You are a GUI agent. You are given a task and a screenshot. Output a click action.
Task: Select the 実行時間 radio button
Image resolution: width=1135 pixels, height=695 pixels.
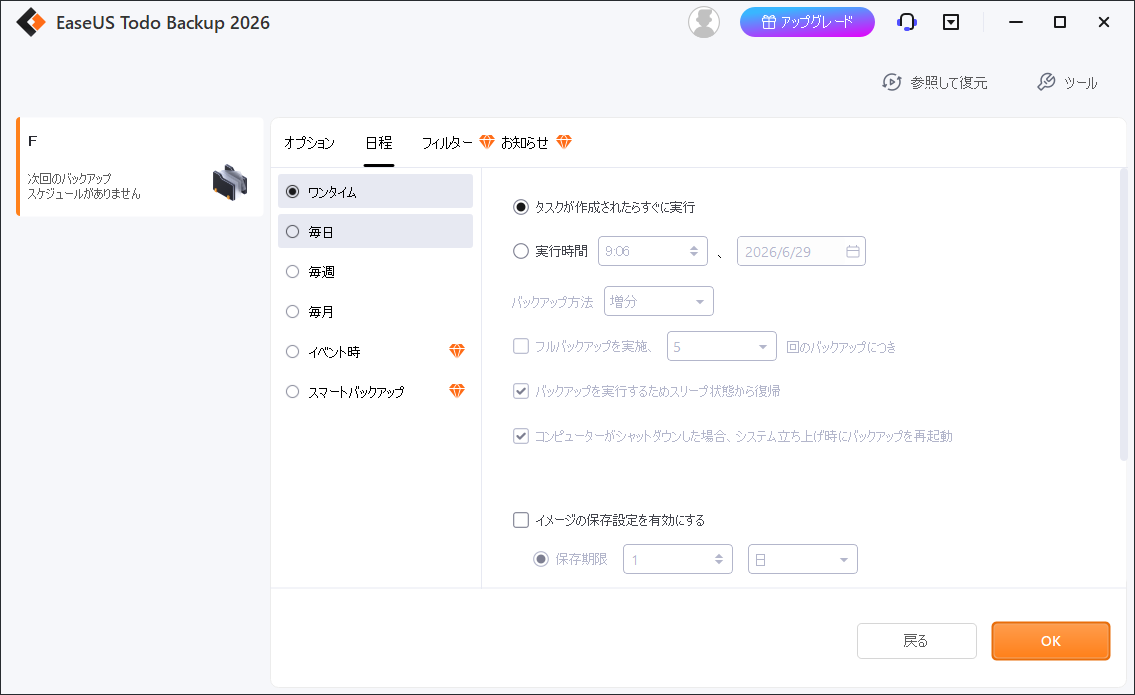520,251
